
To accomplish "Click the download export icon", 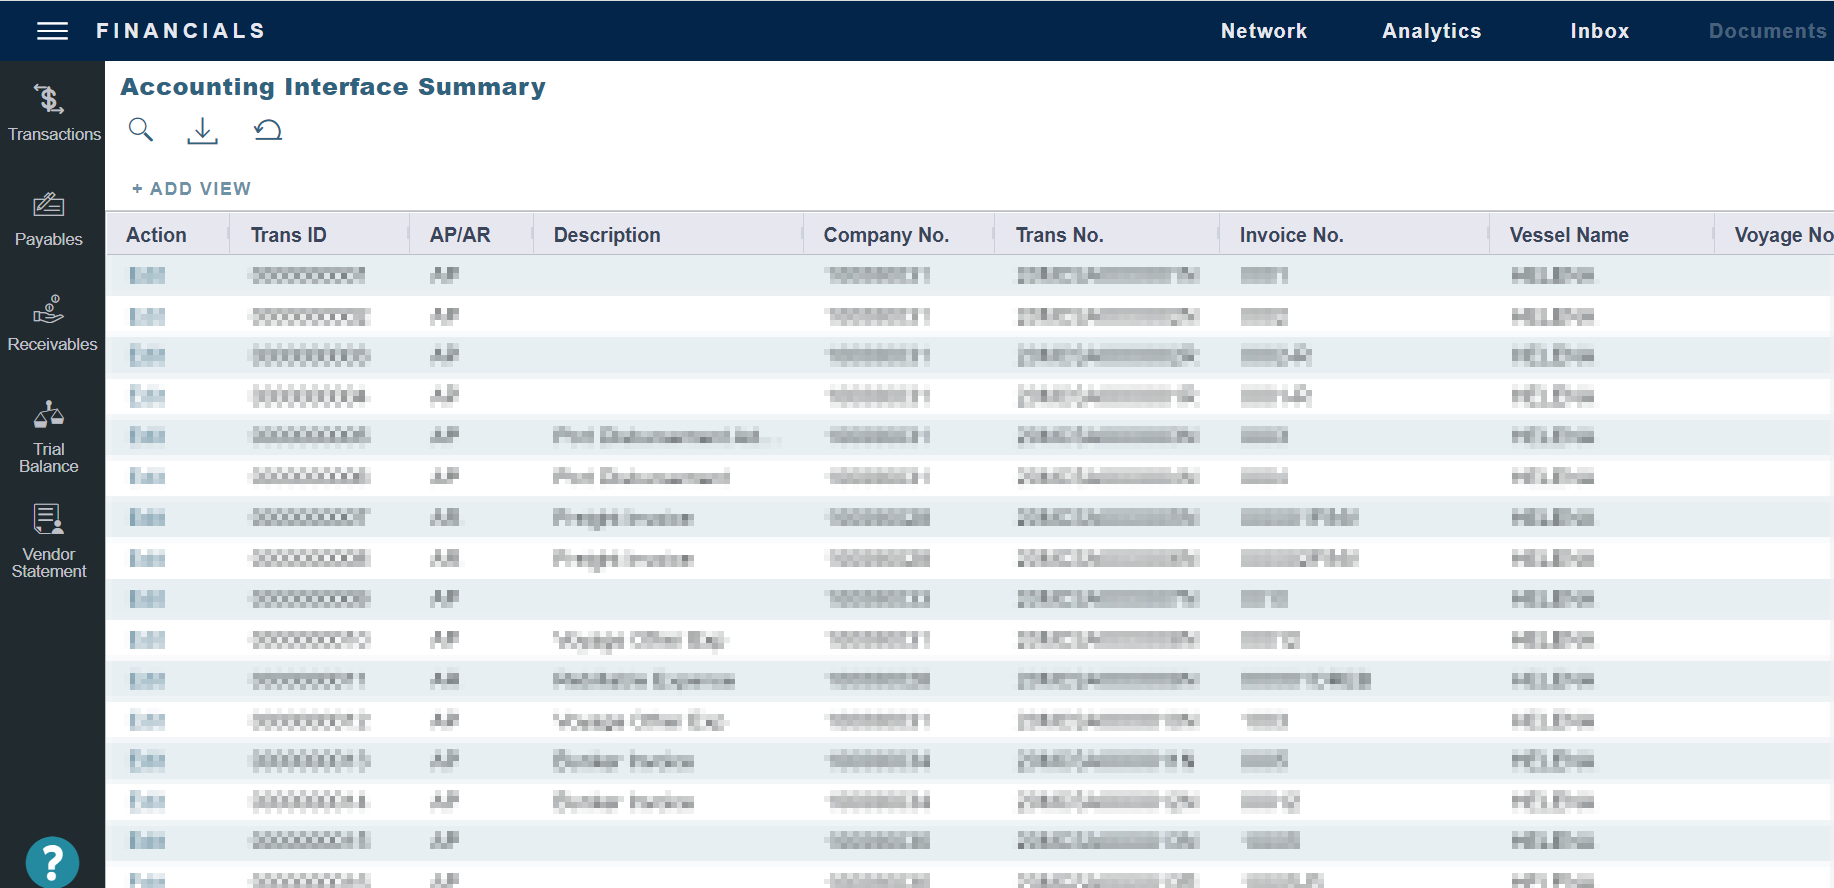I will (202, 130).
